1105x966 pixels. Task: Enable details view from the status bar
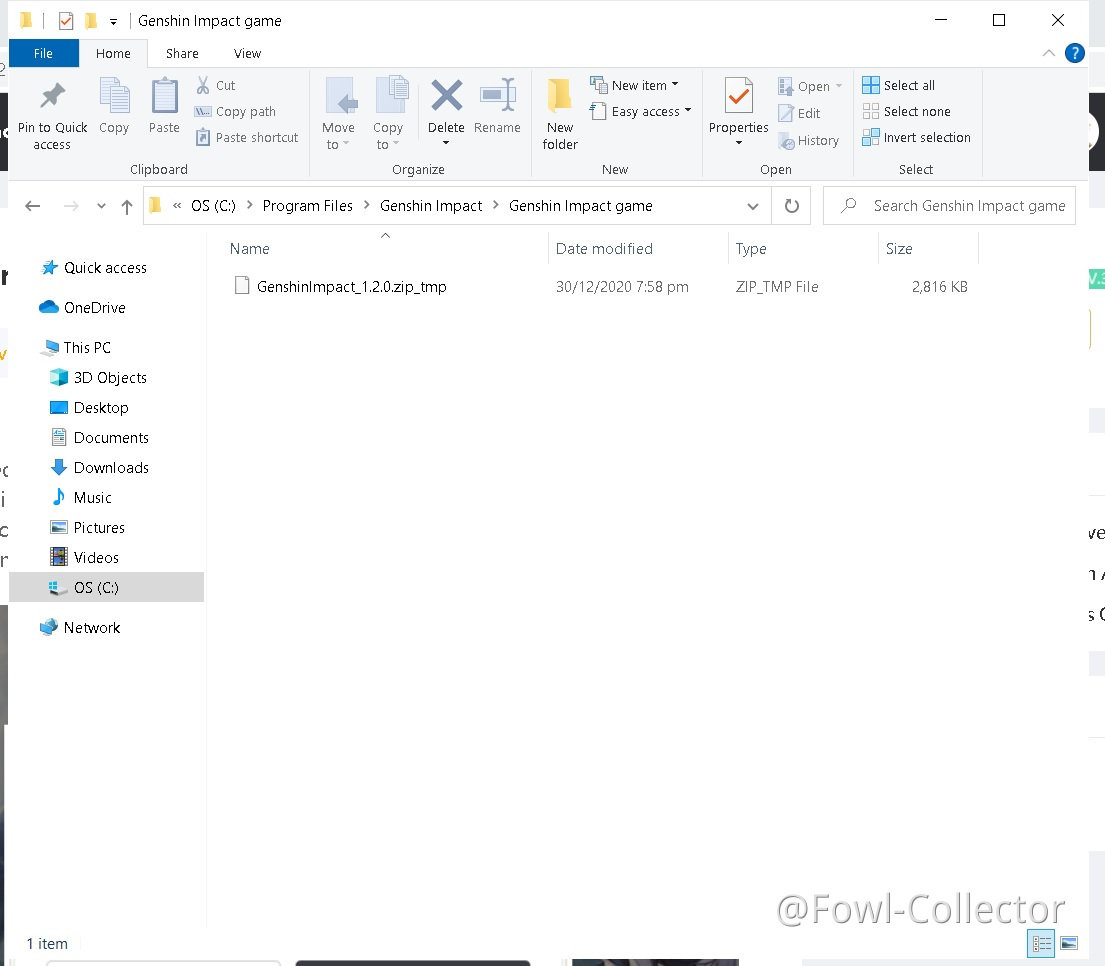(x=1040, y=943)
